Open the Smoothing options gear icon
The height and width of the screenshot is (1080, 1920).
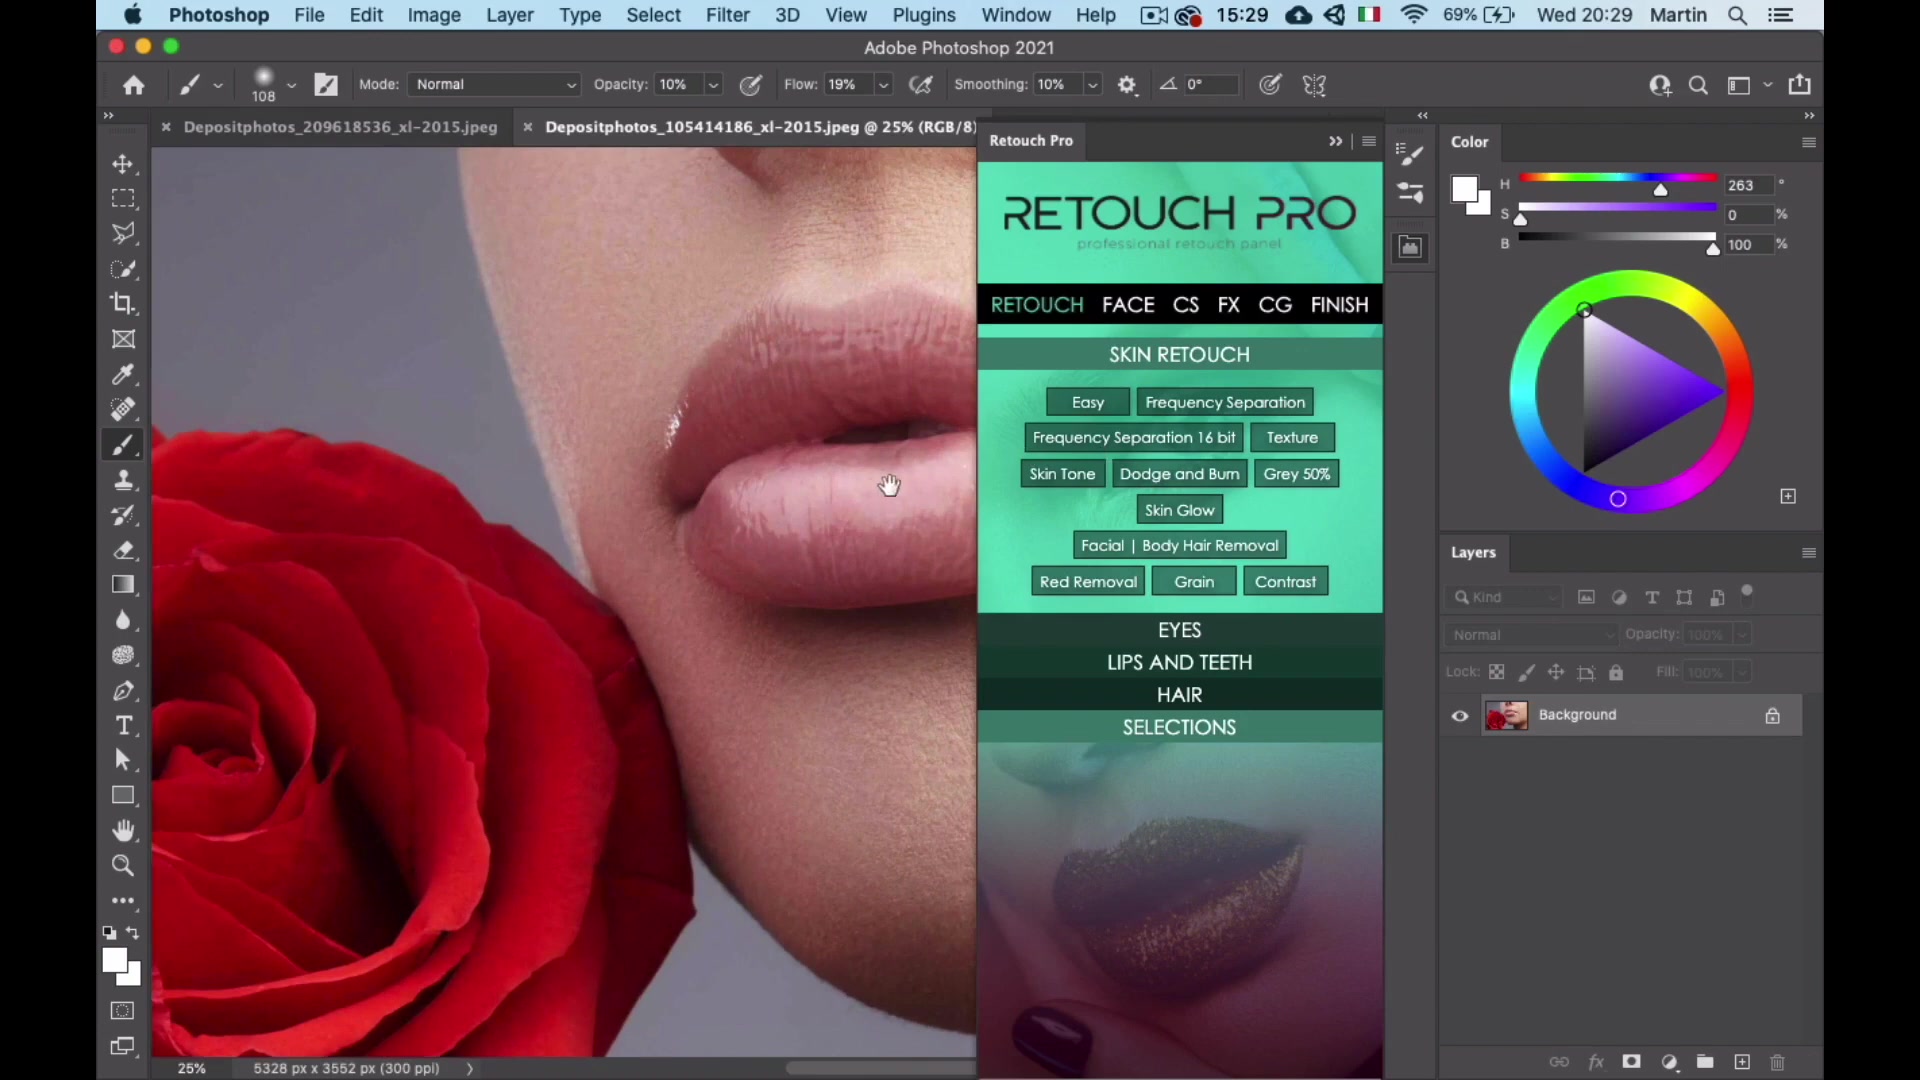(1127, 85)
